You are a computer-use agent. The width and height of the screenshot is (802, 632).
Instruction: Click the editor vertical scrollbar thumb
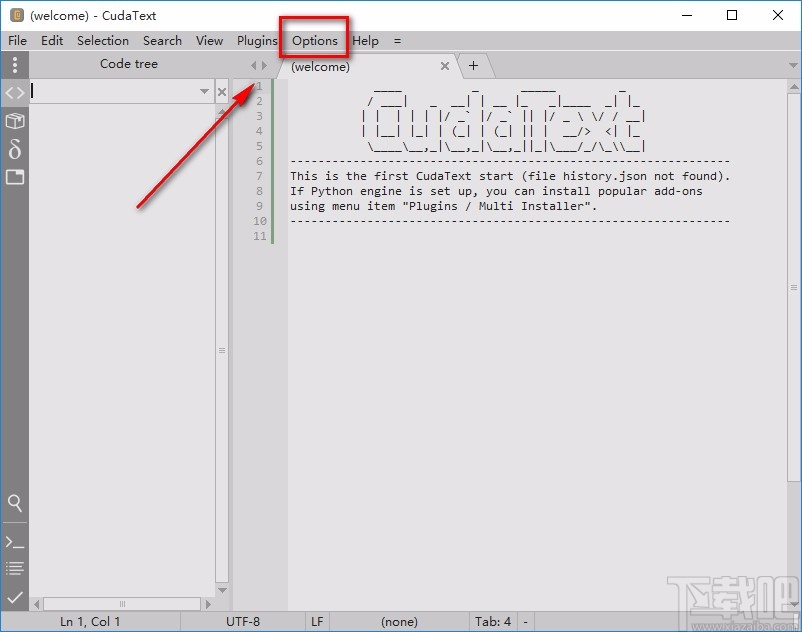(x=793, y=287)
